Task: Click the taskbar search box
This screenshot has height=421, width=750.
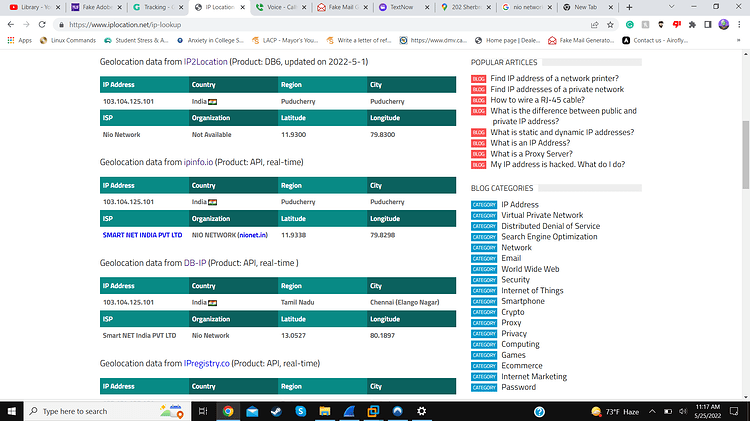Action: tap(107, 411)
